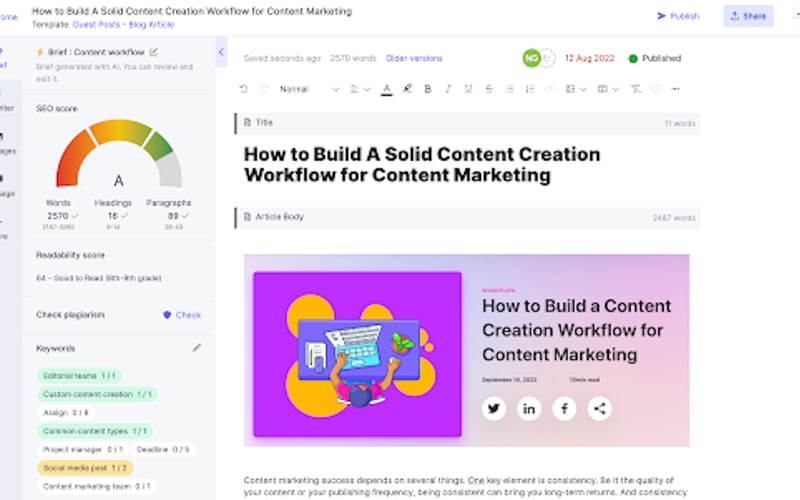Click the shield icon beside Check
This screenshot has width=800, height=500.
point(167,315)
